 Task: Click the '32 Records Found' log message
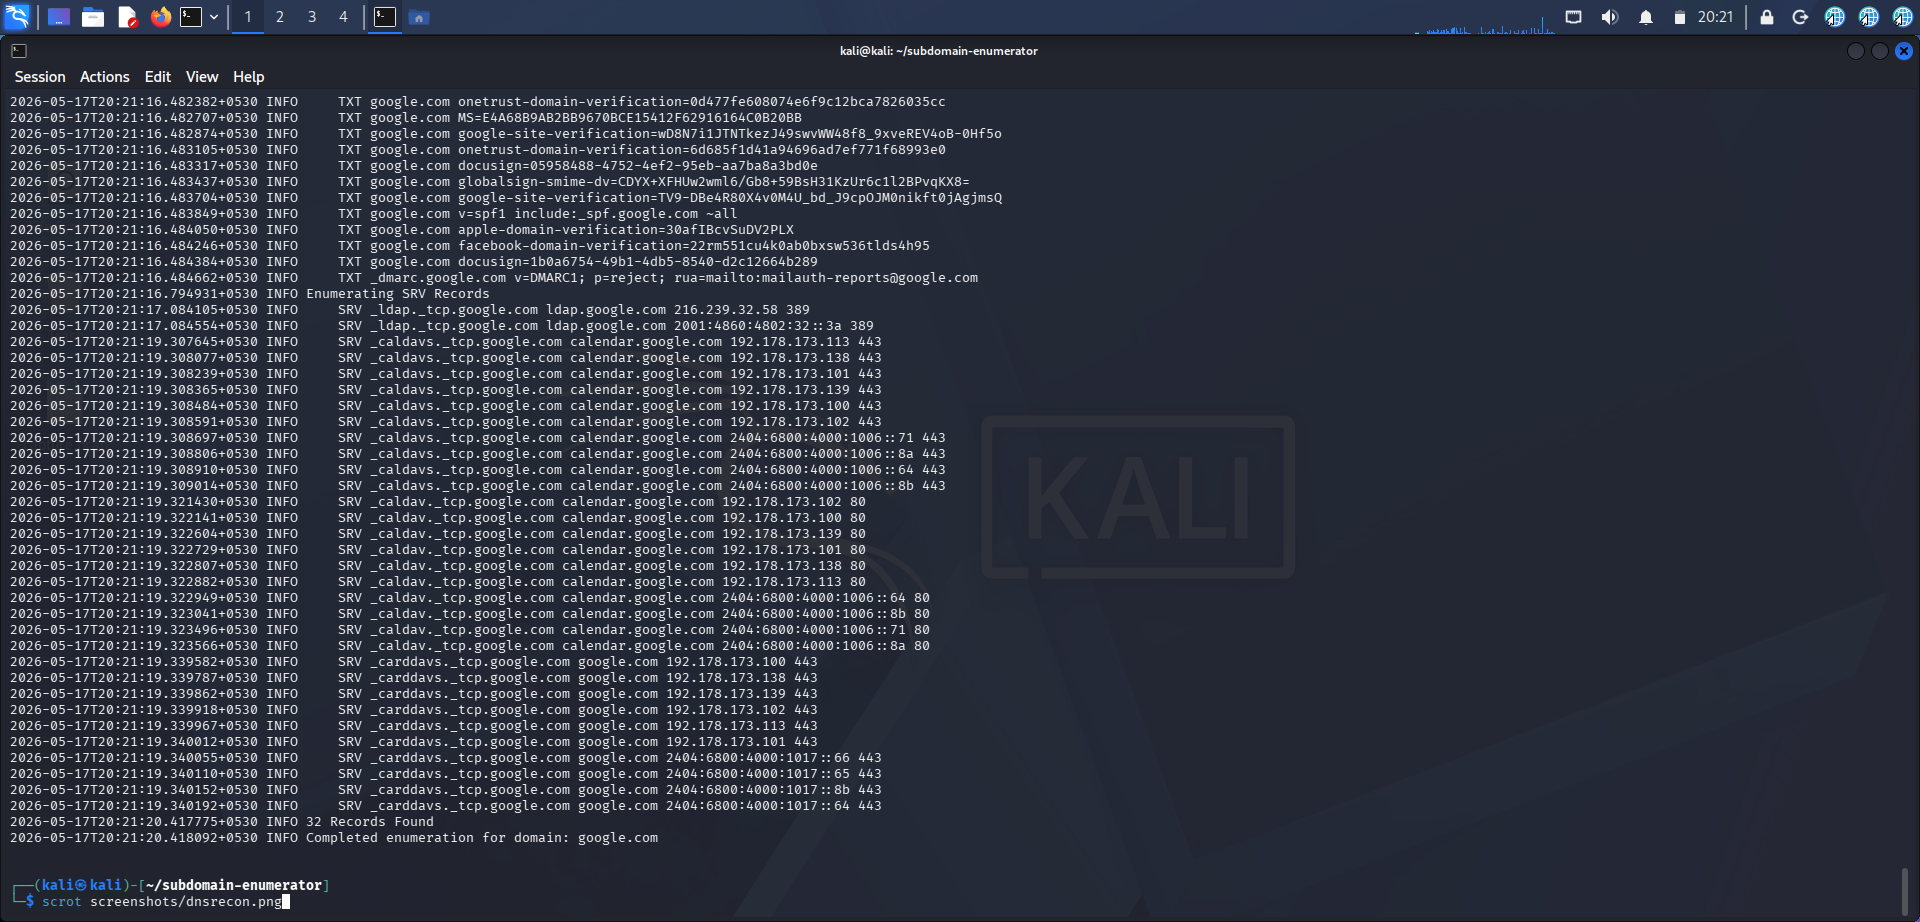click(370, 822)
